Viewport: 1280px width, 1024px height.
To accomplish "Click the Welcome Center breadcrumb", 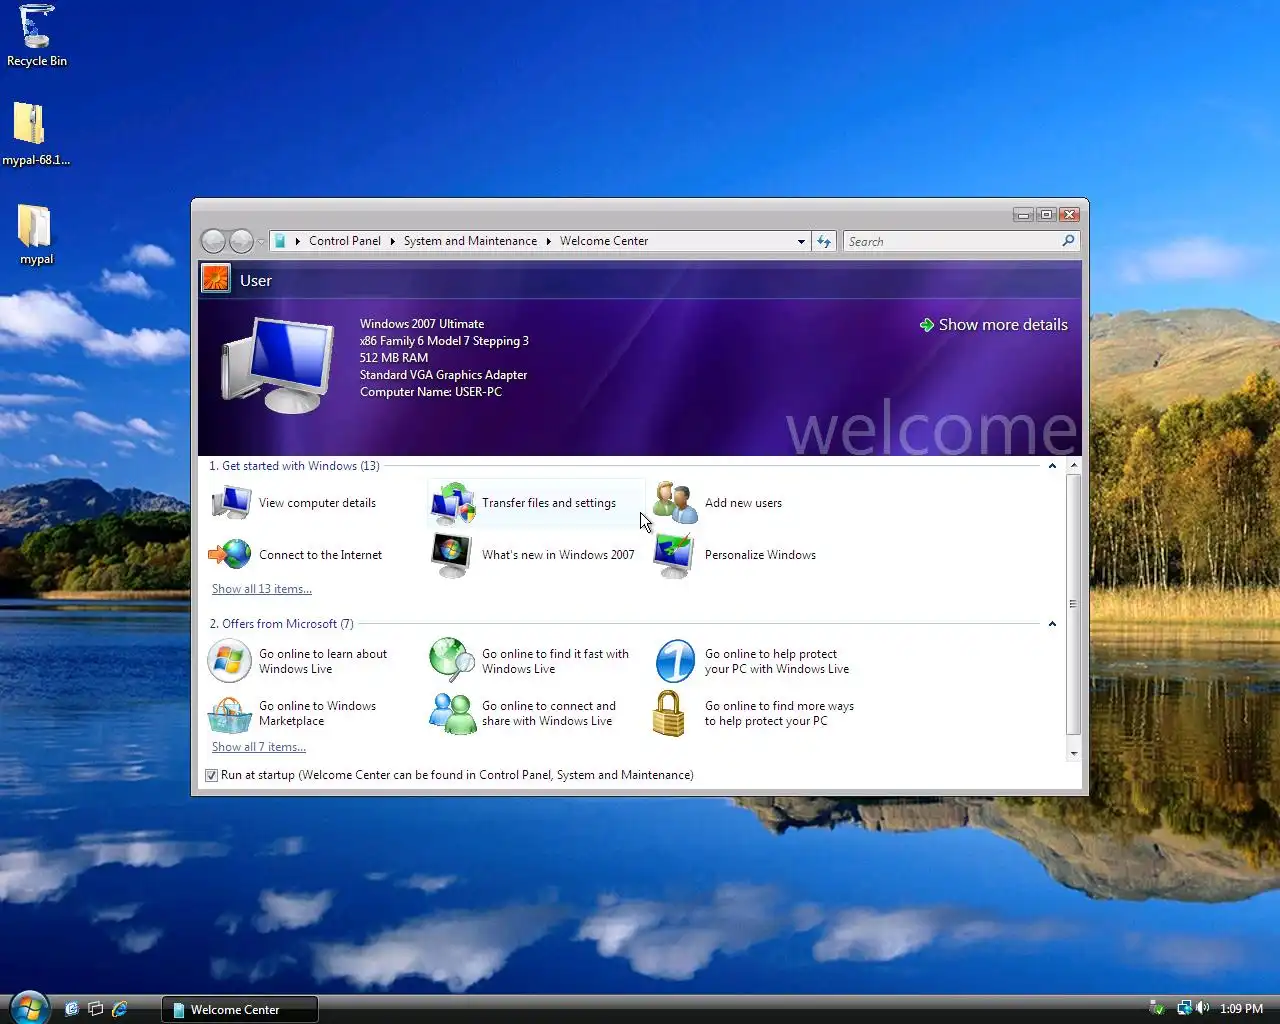I will click(x=604, y=241).
